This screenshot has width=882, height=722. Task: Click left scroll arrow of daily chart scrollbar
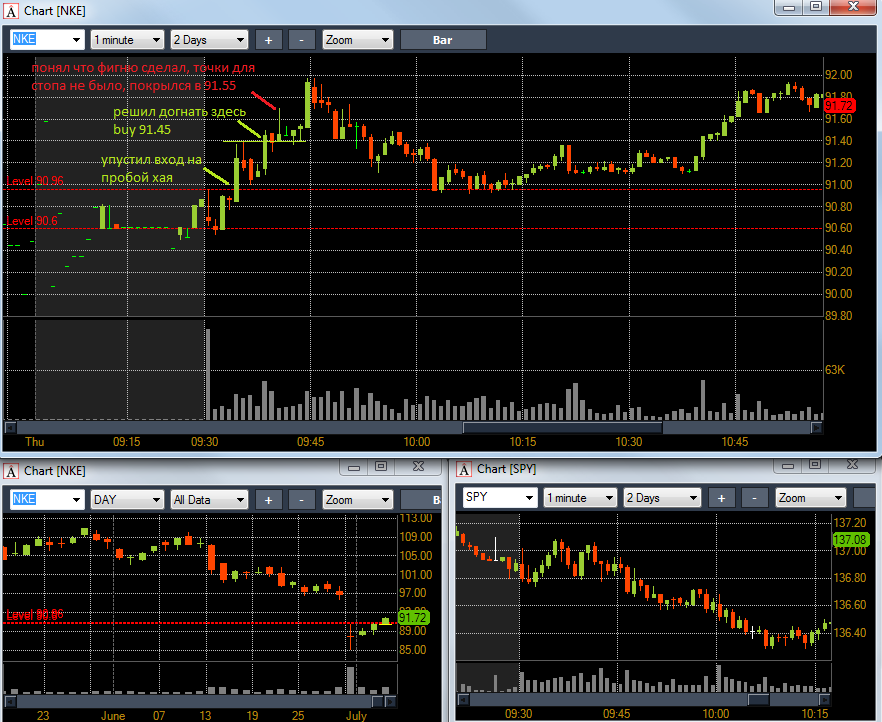coord(10,701)
